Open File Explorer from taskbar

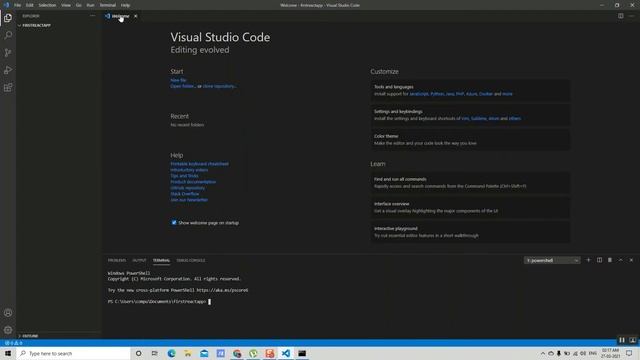click(188, 353)
